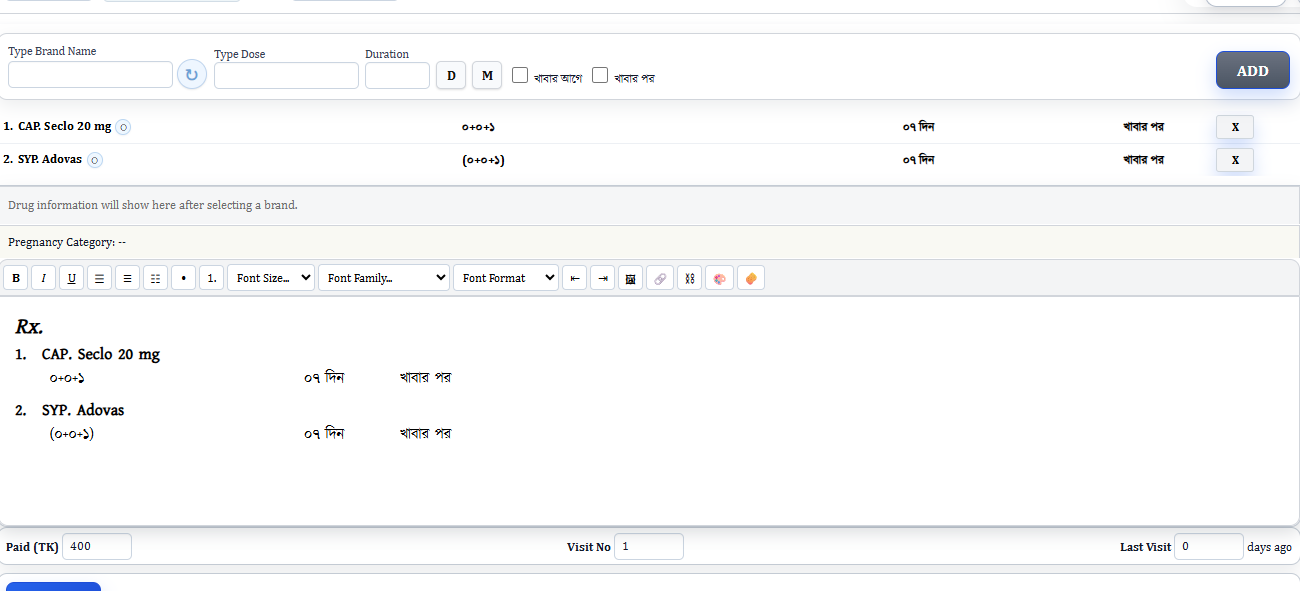Open the text color palette icon
The height and width of the screenshot is (591, 1300).
(719, 278)
